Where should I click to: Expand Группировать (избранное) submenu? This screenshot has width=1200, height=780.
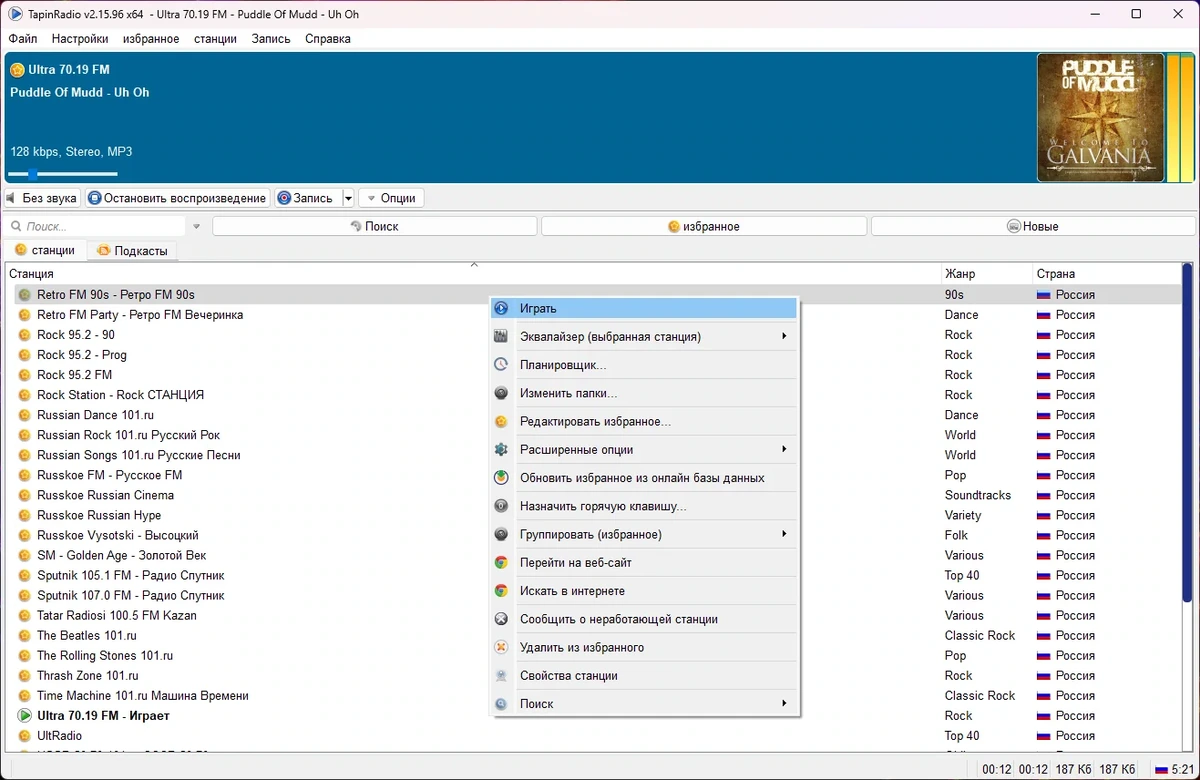coord(784,534)
